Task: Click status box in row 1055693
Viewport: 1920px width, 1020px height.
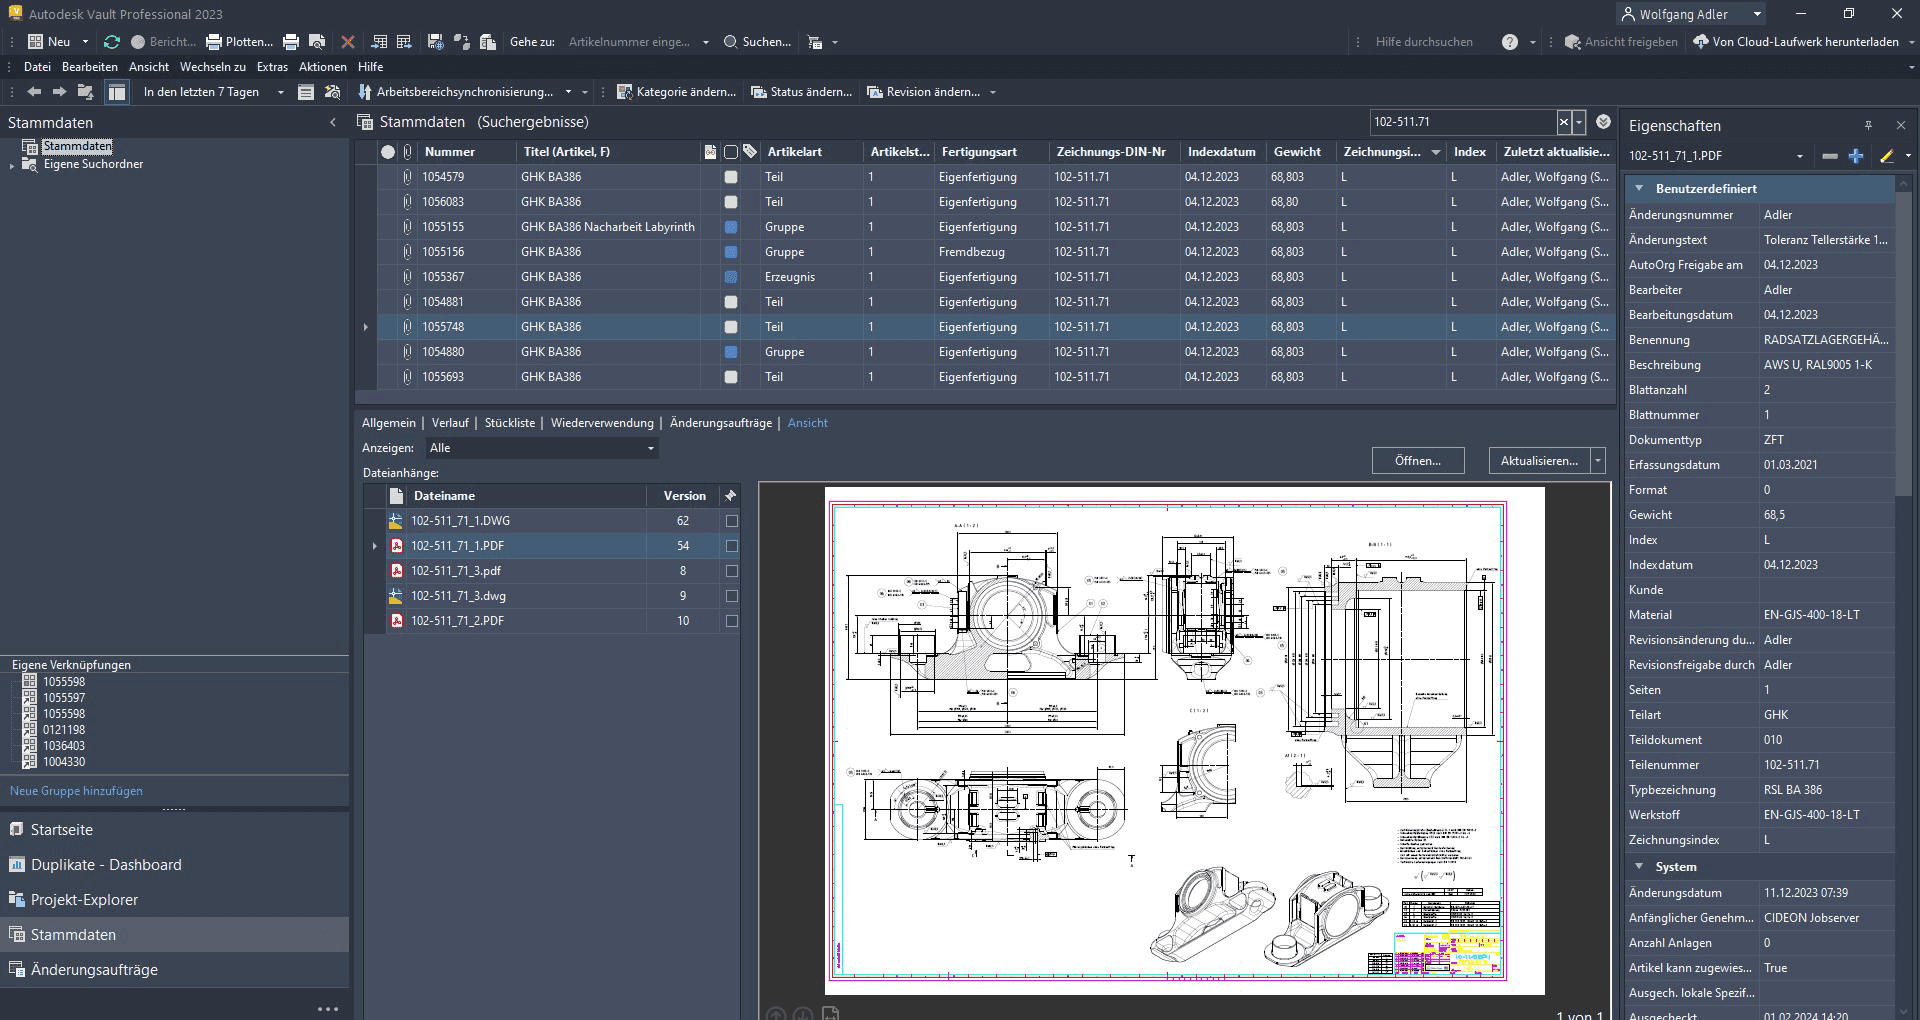Action: (731, 377)
